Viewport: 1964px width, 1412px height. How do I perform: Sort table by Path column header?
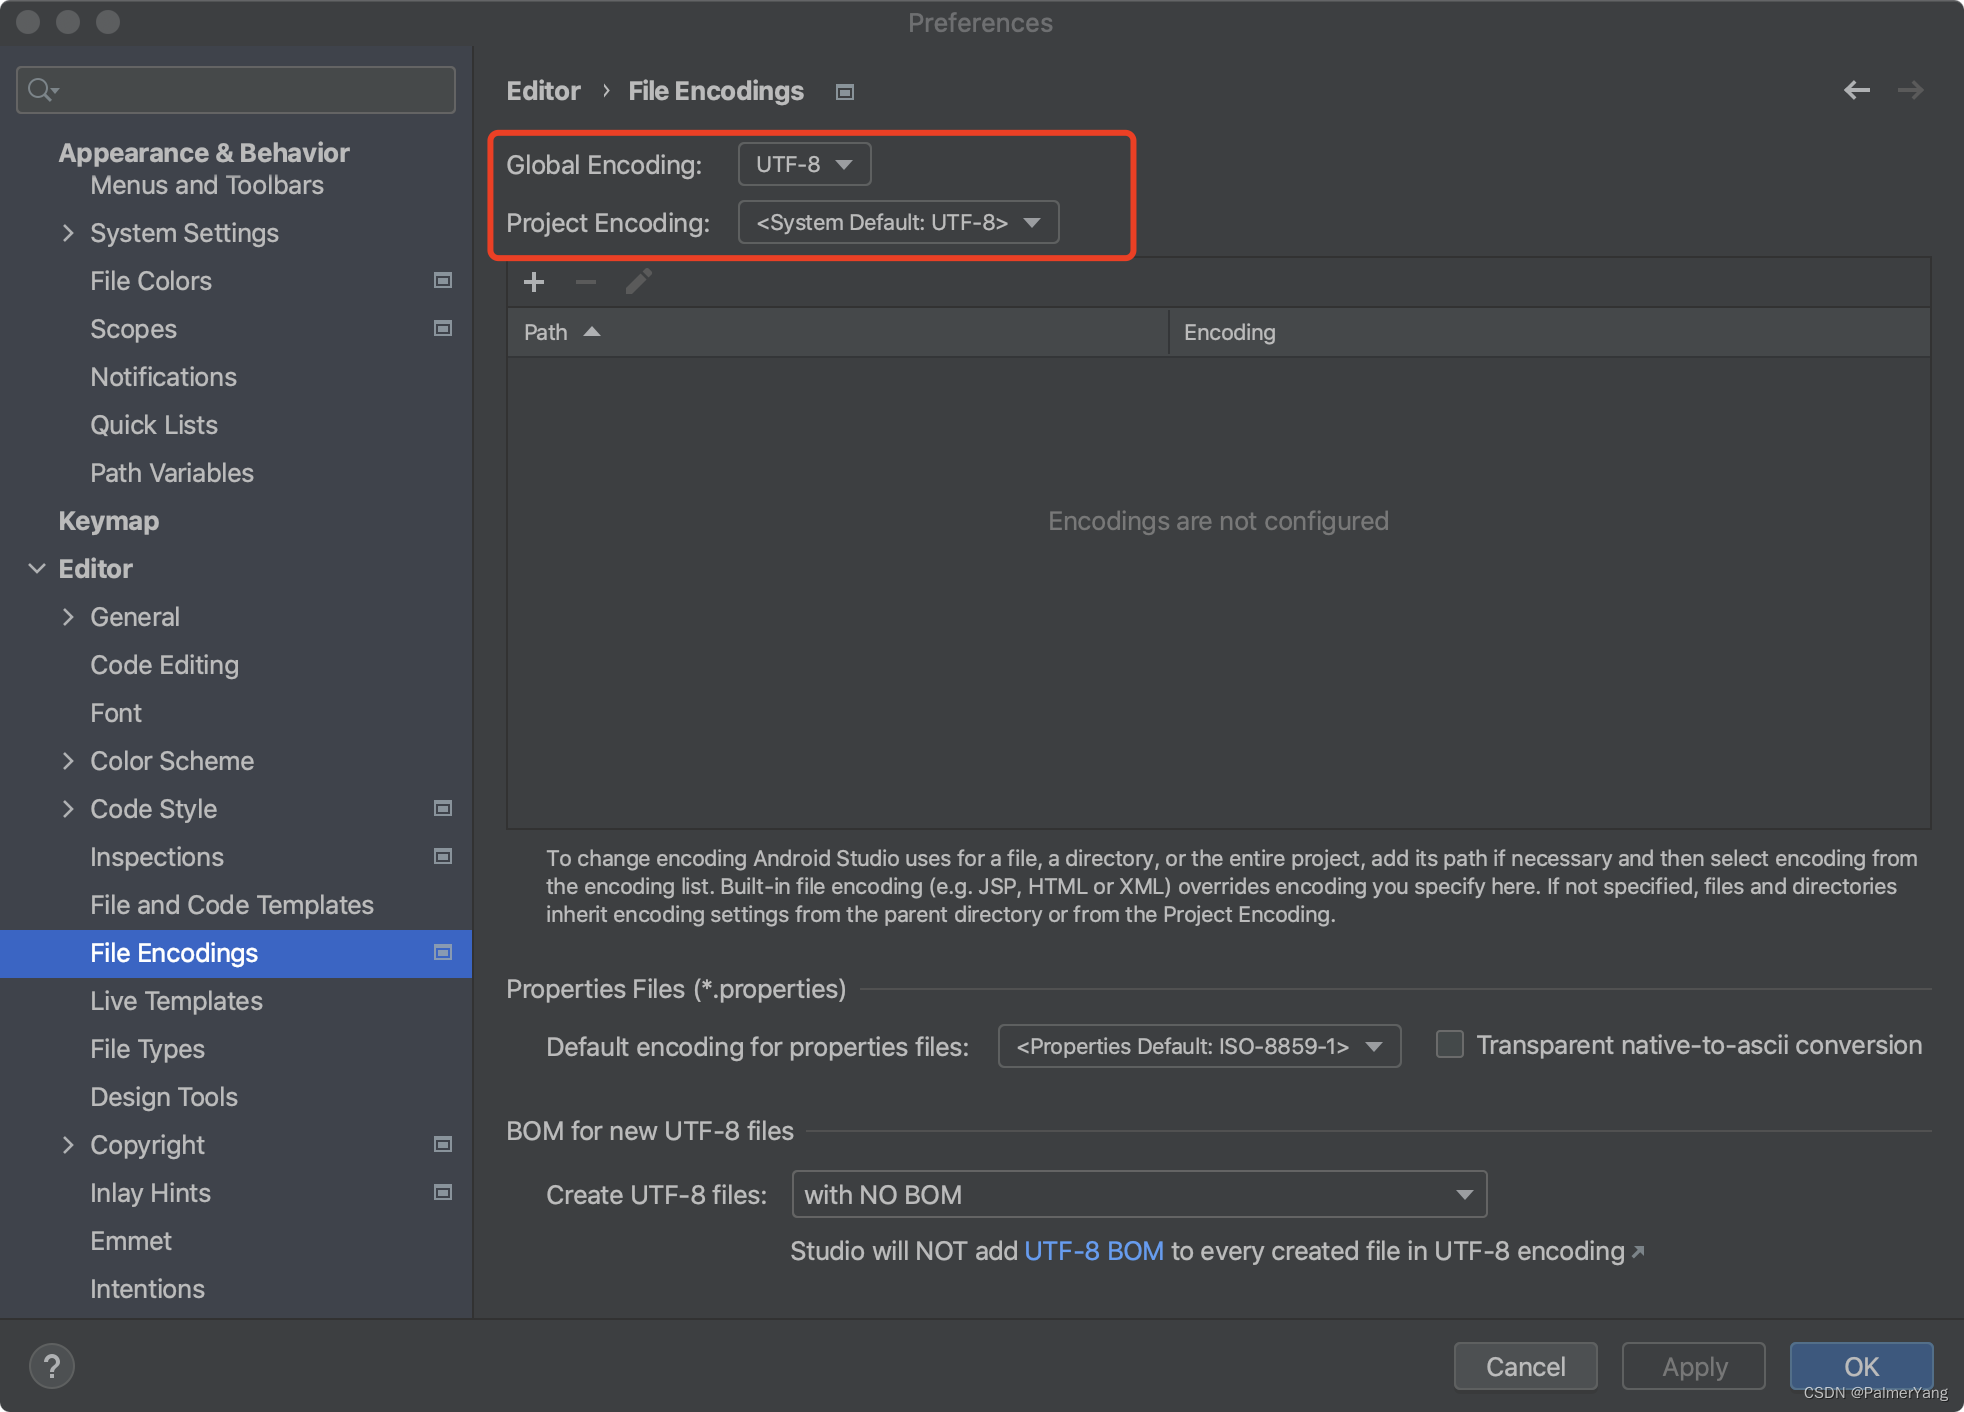point(546,332)
